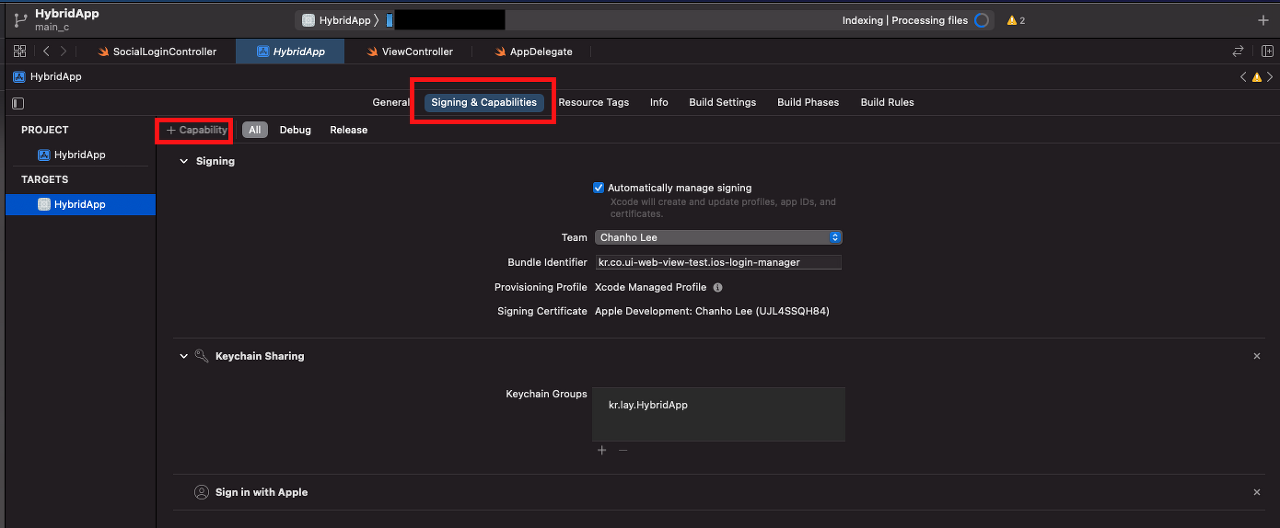
Task: Open the Build Settings tab
Action: click(x=722, y=102)
